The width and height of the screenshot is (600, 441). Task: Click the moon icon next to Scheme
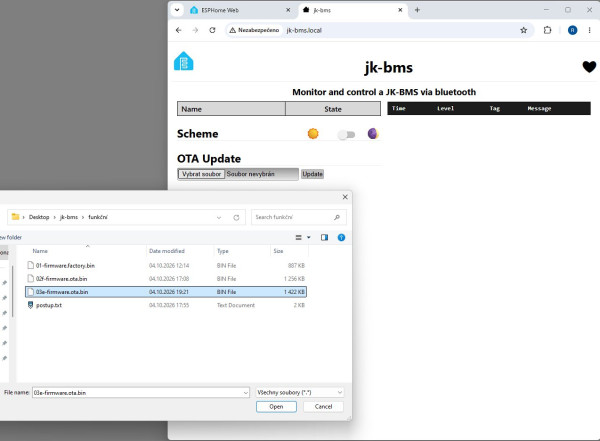click(x=373, y=134)
